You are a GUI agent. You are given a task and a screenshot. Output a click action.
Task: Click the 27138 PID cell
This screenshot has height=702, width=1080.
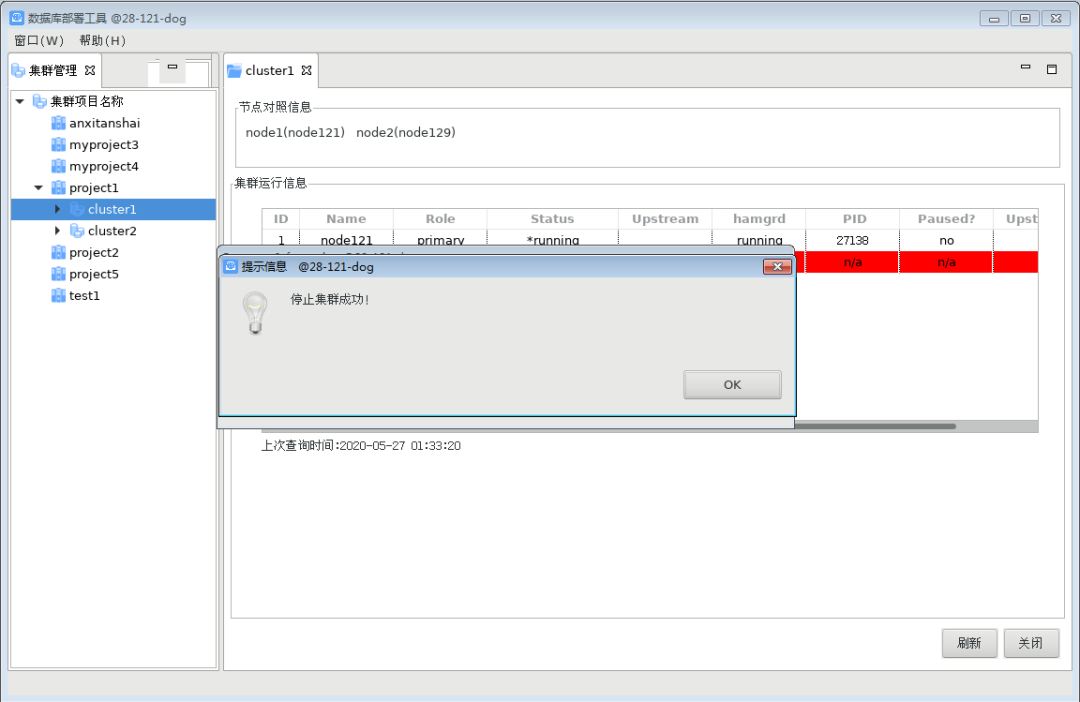pyautogui.click(x=853, y=240)
